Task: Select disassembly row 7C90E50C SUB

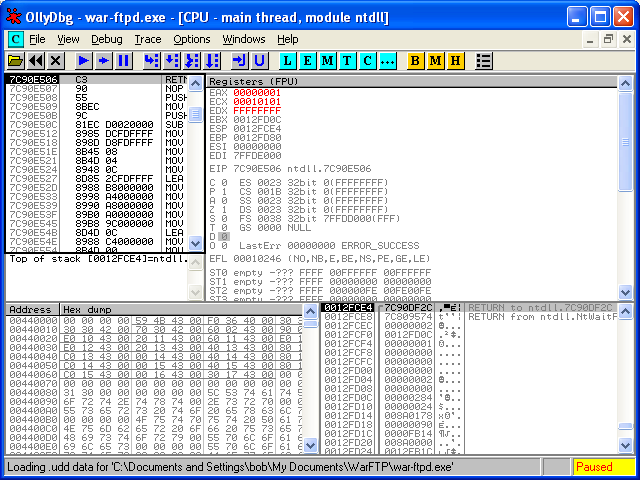Action: coord(97,124)
